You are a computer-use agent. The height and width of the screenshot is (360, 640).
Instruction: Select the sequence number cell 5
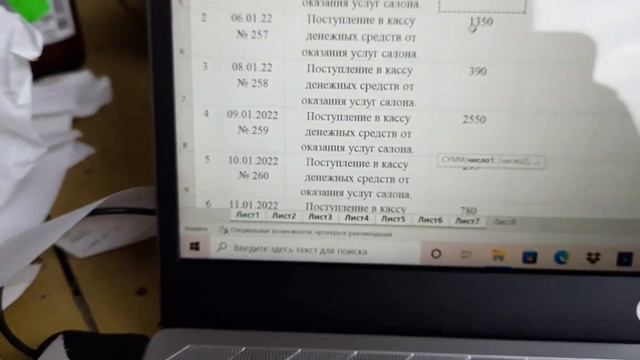(x=207, y=159)
